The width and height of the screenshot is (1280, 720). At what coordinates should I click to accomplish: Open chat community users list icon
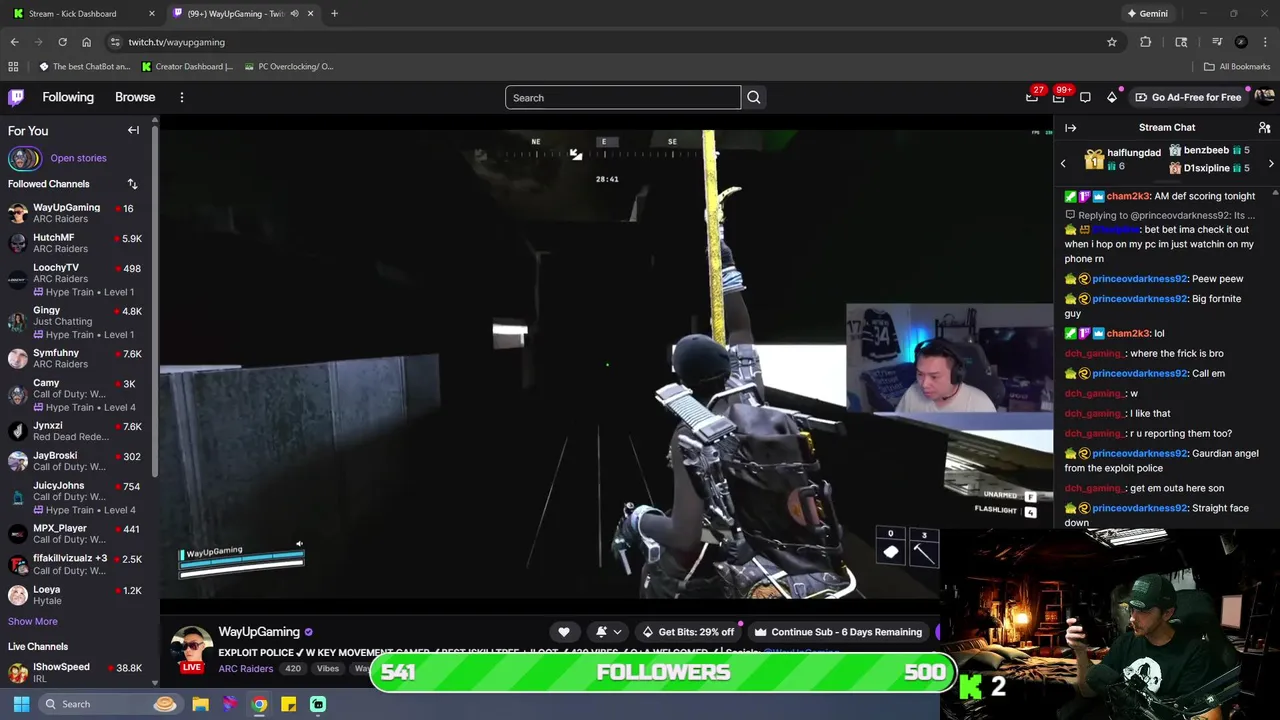pos(1264,128)
